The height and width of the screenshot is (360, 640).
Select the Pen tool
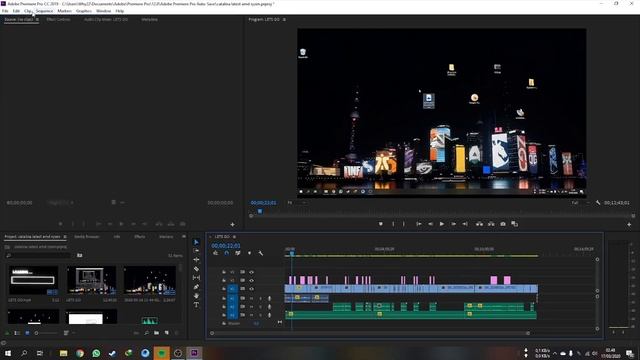(x=196, y=287)
